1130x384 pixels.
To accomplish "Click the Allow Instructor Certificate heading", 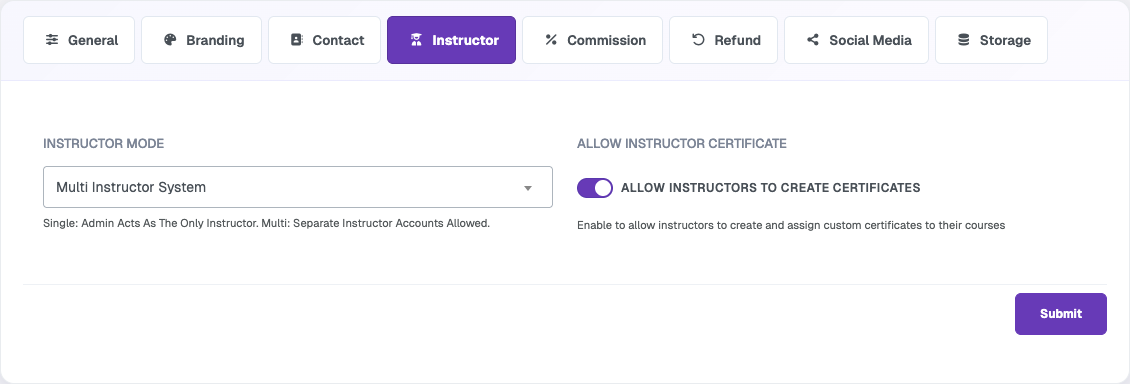I will 682,144.
